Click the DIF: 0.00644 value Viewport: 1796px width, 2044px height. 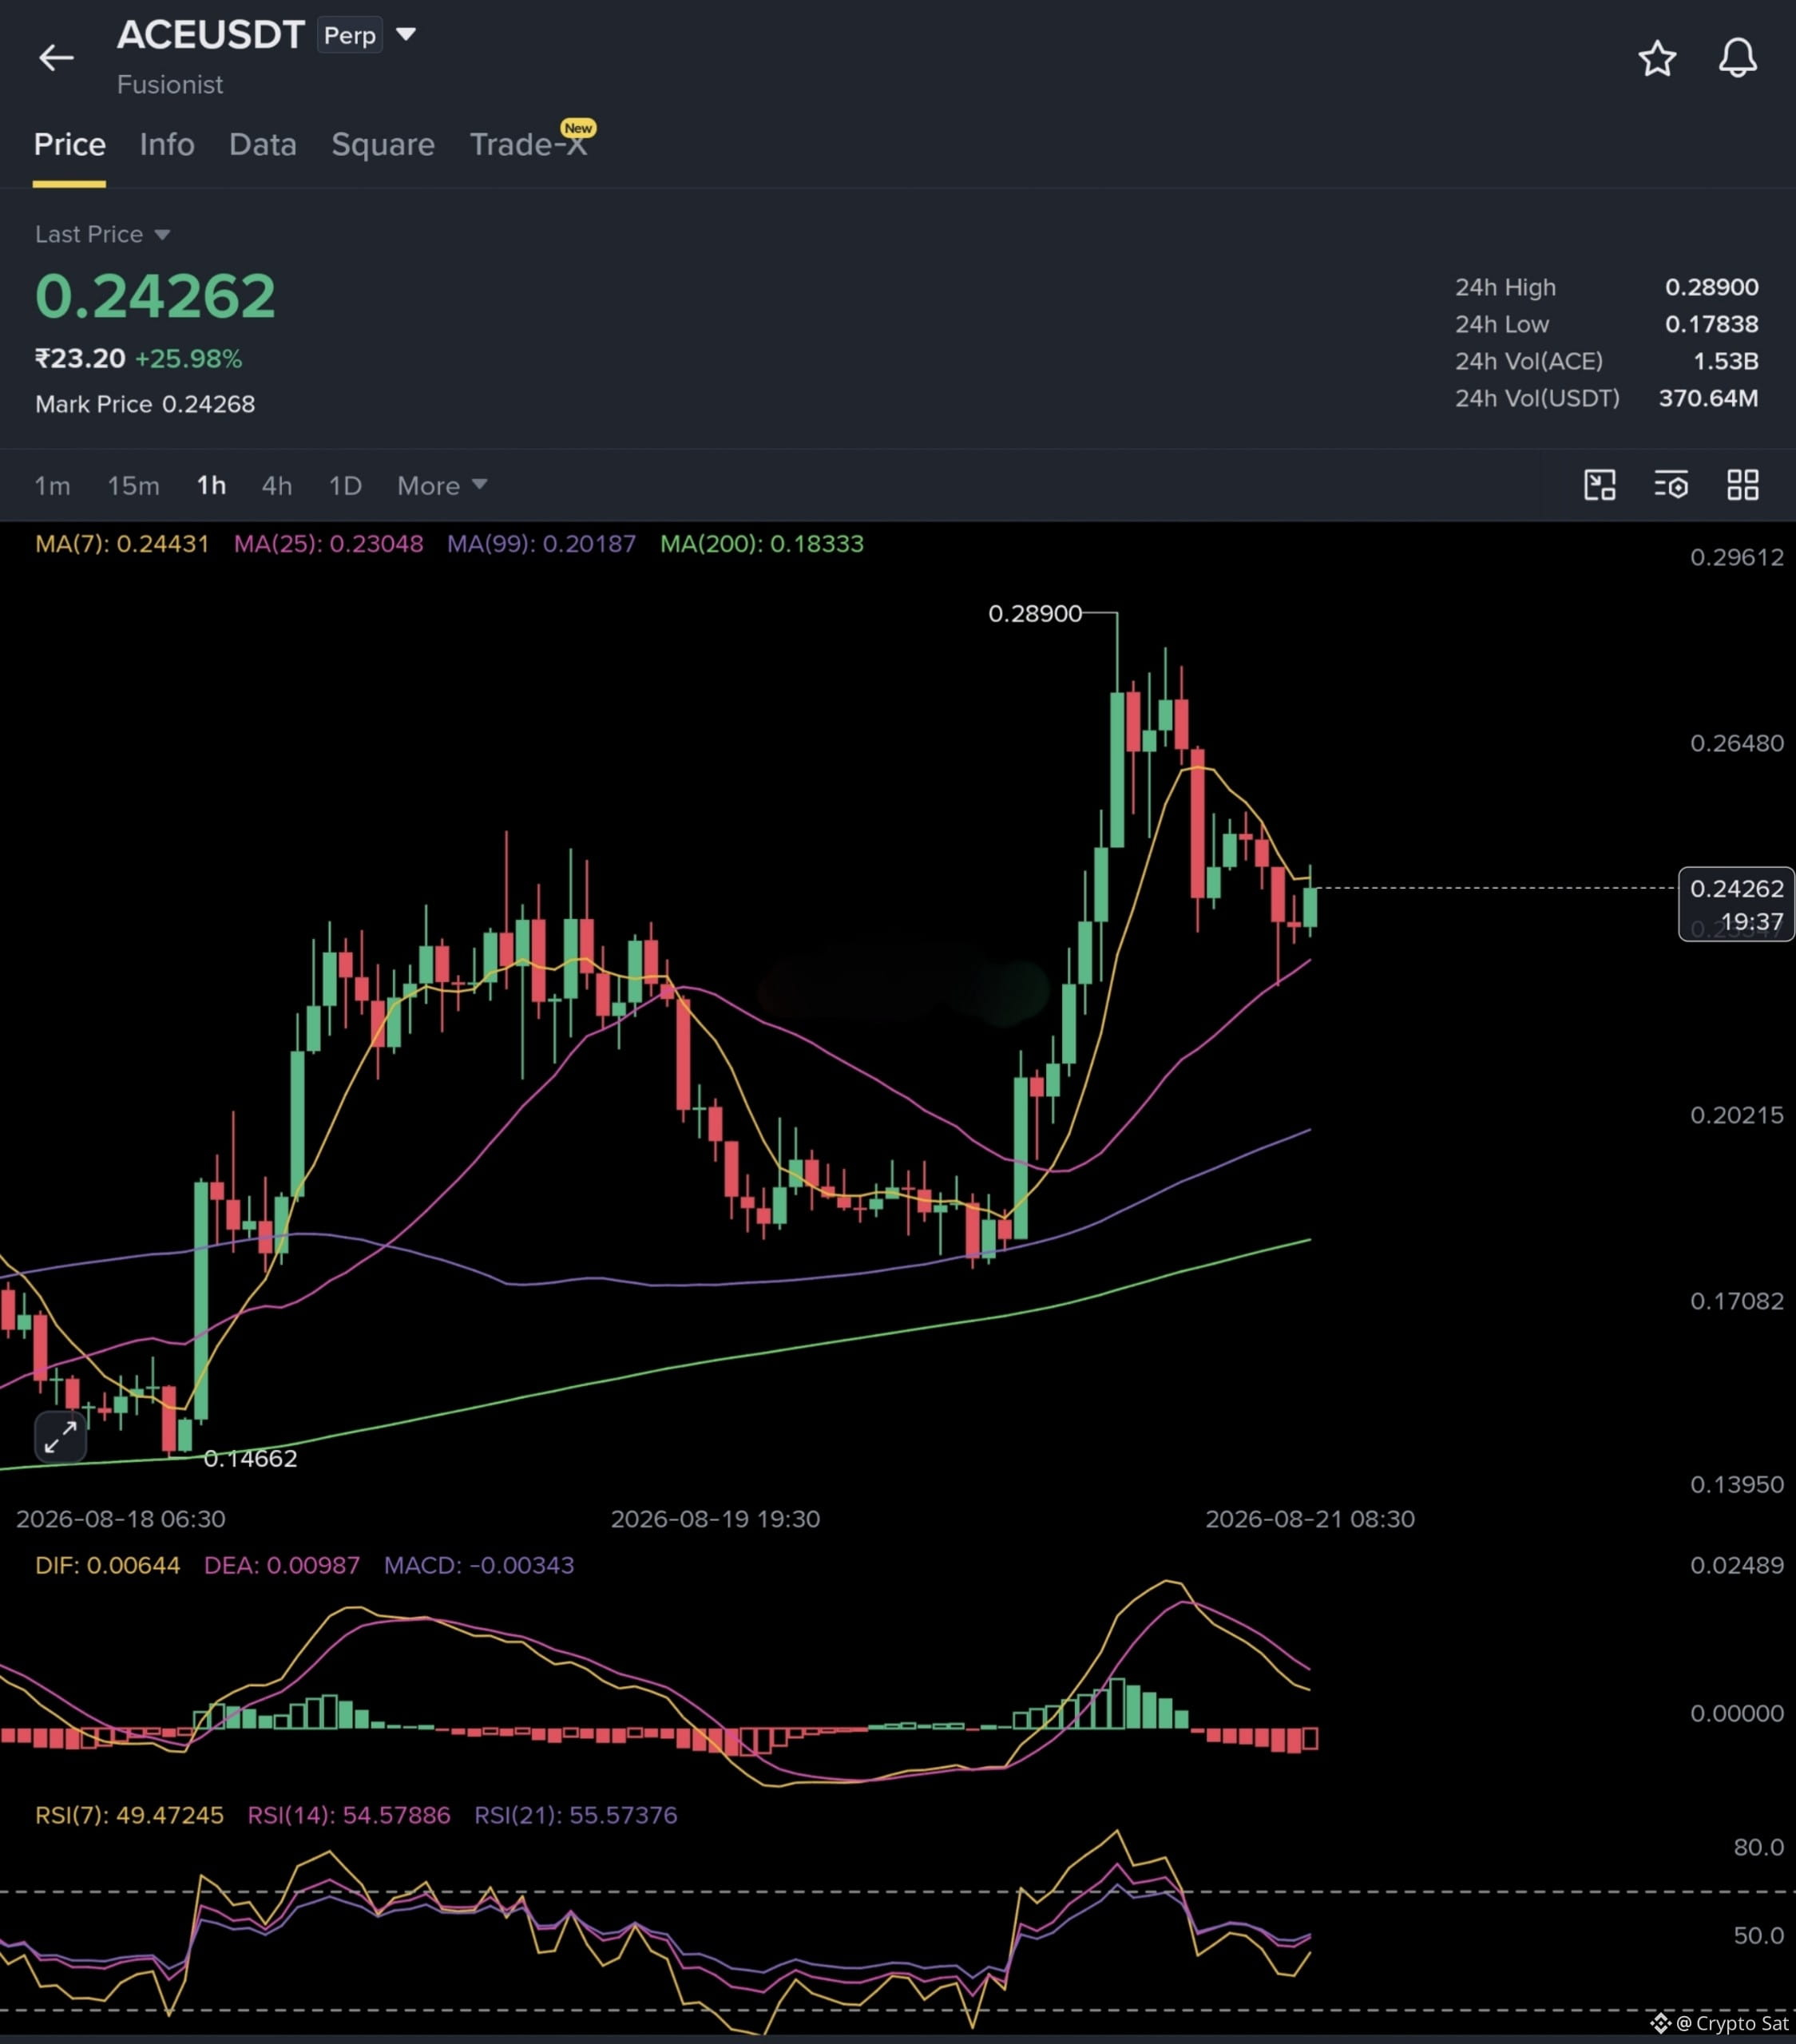(108, 1565)
